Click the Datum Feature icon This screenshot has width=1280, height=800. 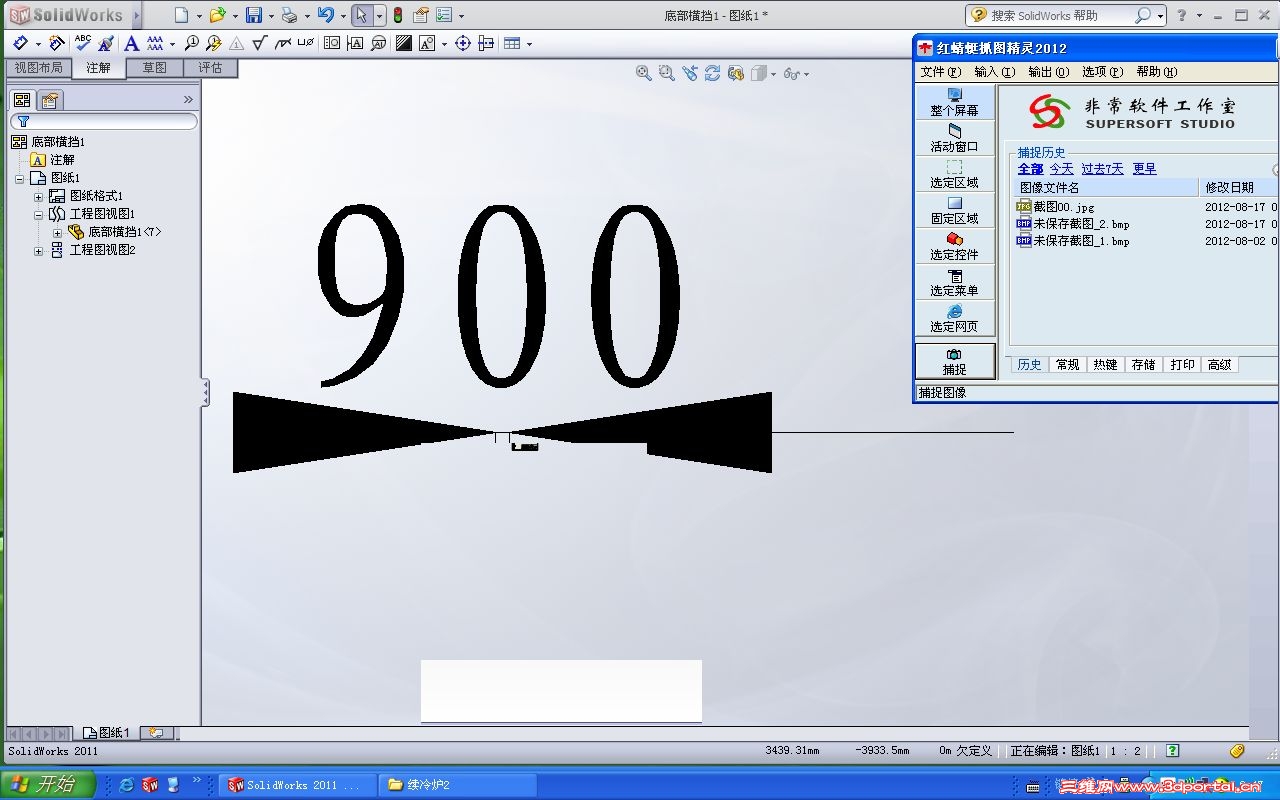(x=355, y=43)
